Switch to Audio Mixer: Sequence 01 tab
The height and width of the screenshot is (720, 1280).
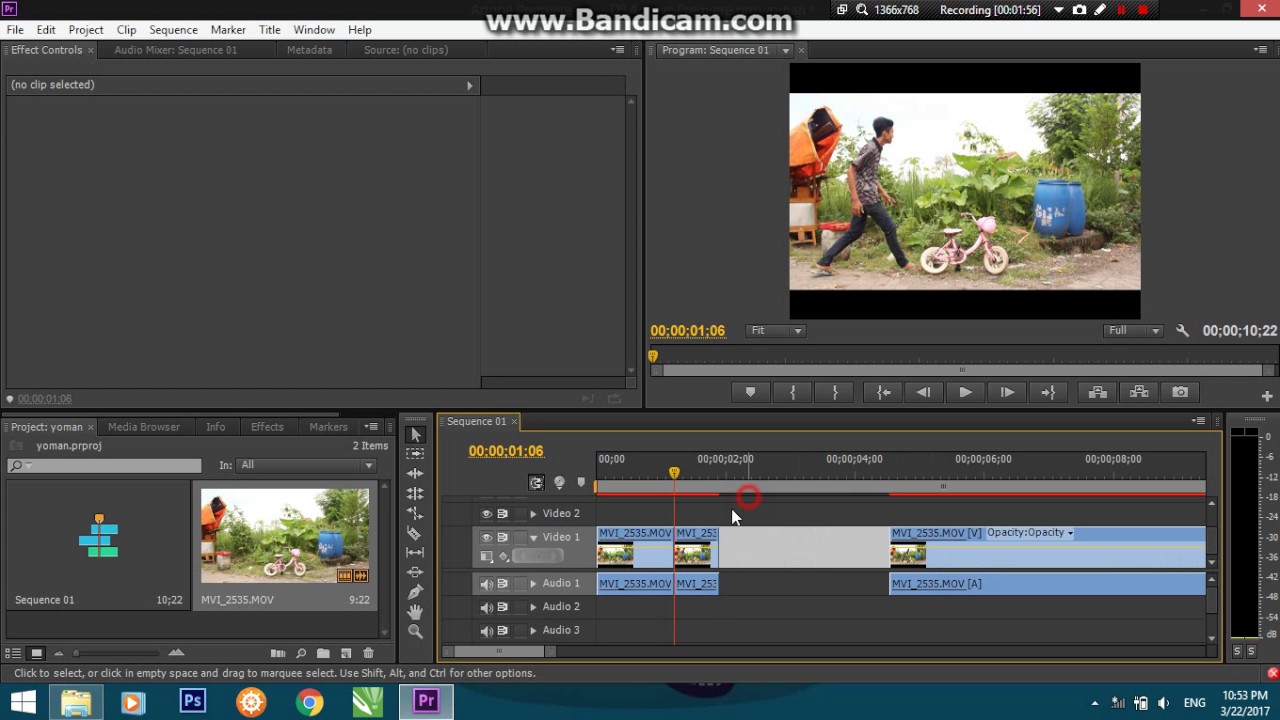click(176, 50)
